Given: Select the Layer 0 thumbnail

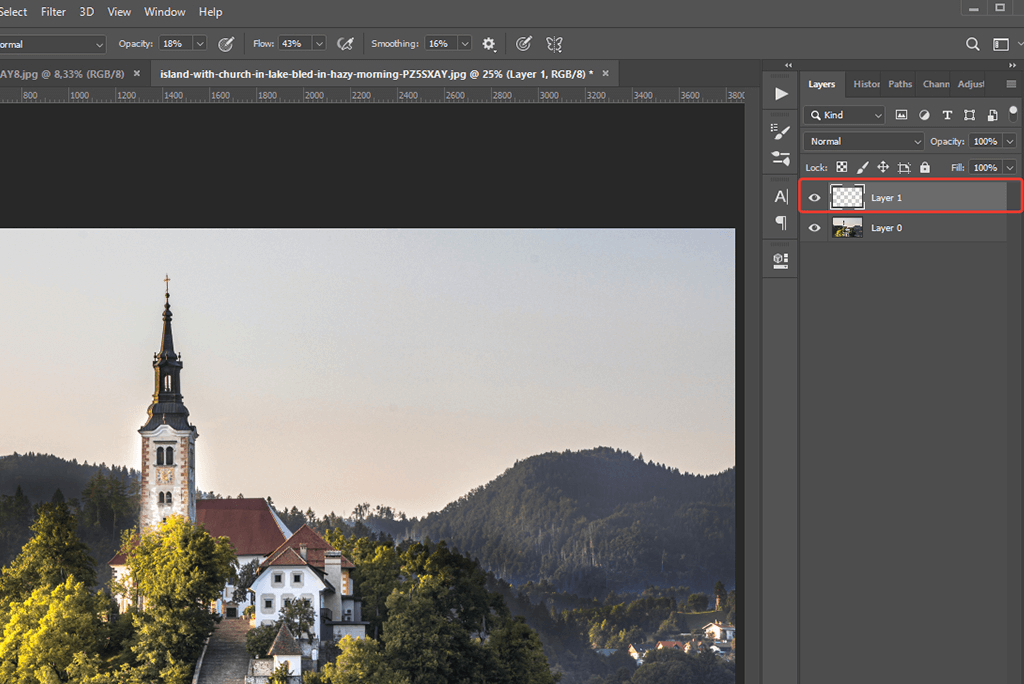Looking at the screenshot, I should 847,228.
